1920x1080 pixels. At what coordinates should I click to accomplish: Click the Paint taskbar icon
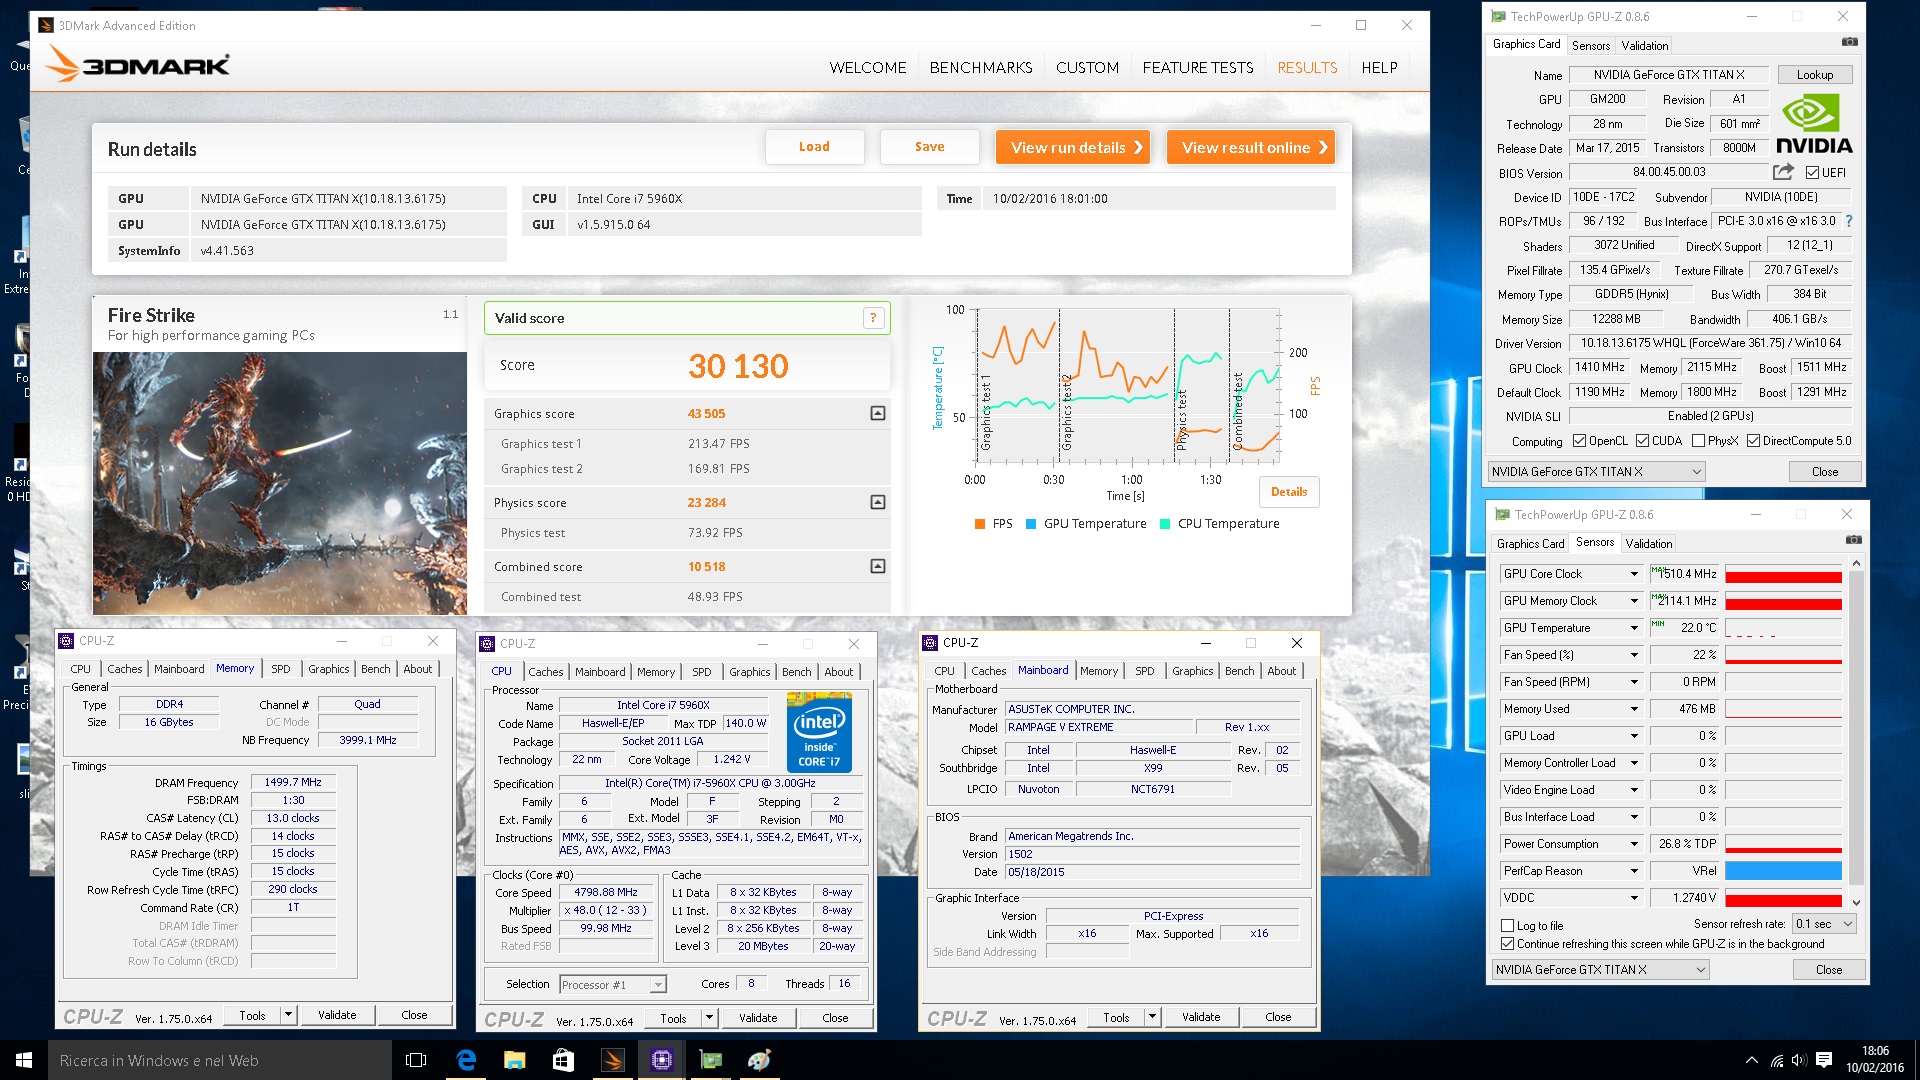pos(759,1060)
